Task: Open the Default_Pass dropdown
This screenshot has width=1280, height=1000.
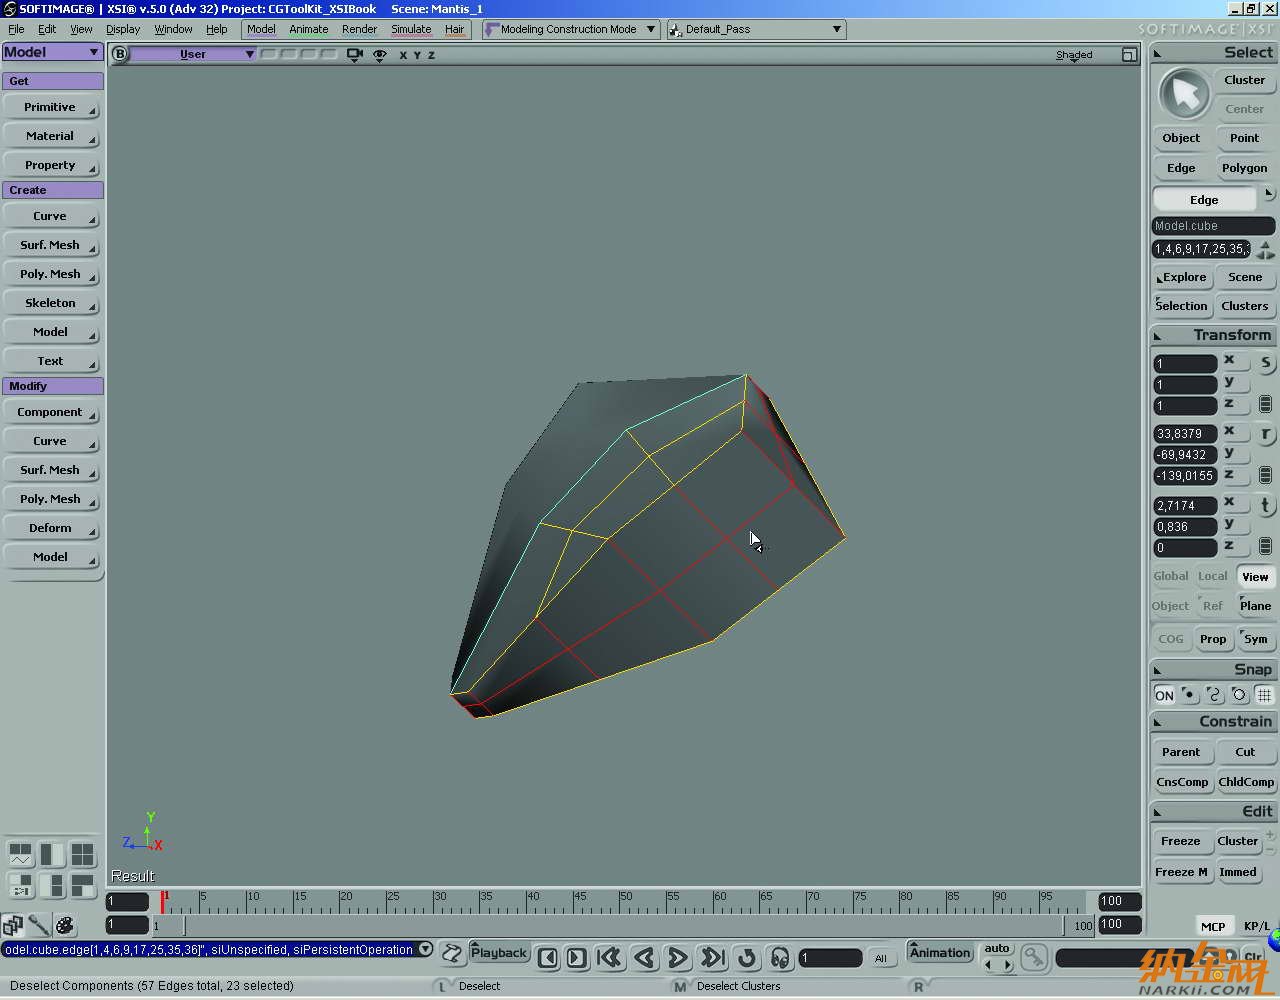Action: click(x=836, y=29)
